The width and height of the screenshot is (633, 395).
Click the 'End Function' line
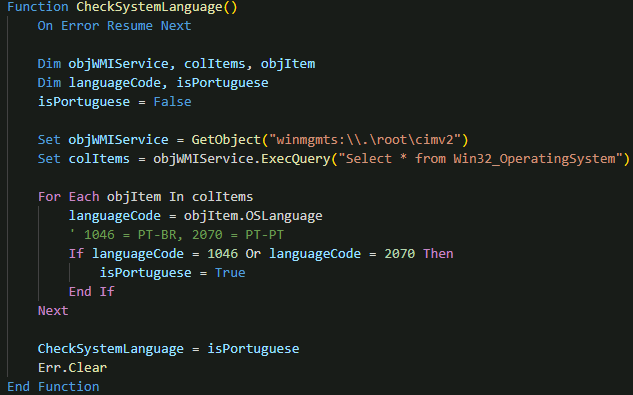pyautogui.click(x=53, y=387)
